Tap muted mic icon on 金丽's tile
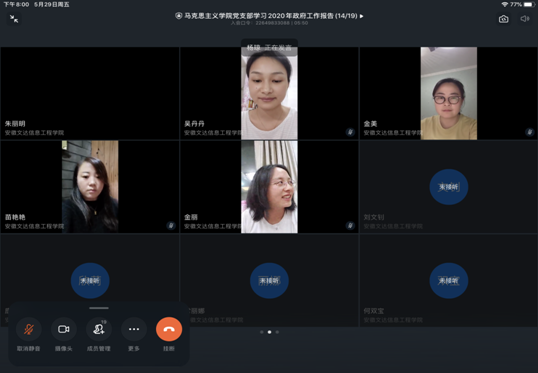This screenshot has width=538, height=373. (x=350, y=225)
